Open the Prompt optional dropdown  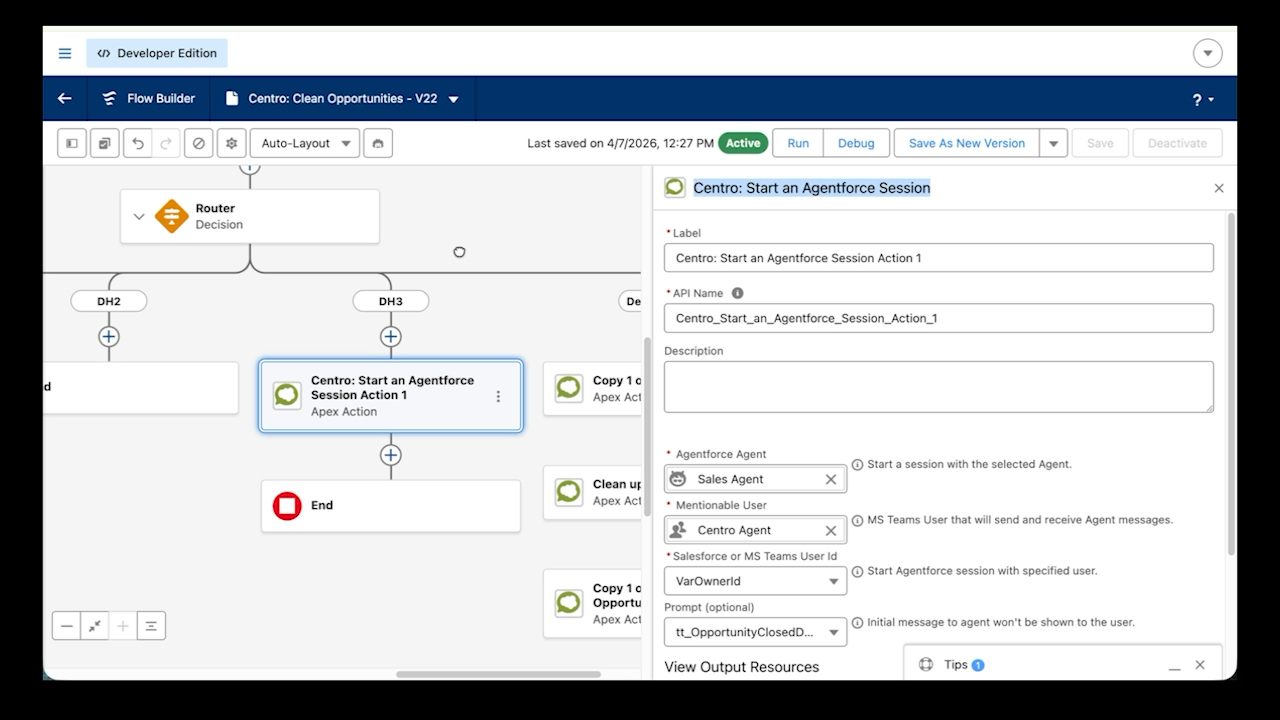point(755,632)
